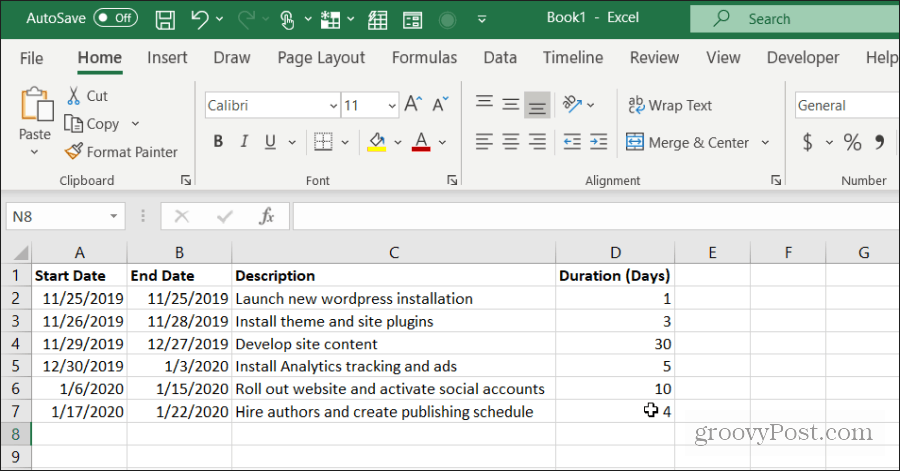900x471 pixels.
Task: Switch to the Formulas tab
Action: 424,58
